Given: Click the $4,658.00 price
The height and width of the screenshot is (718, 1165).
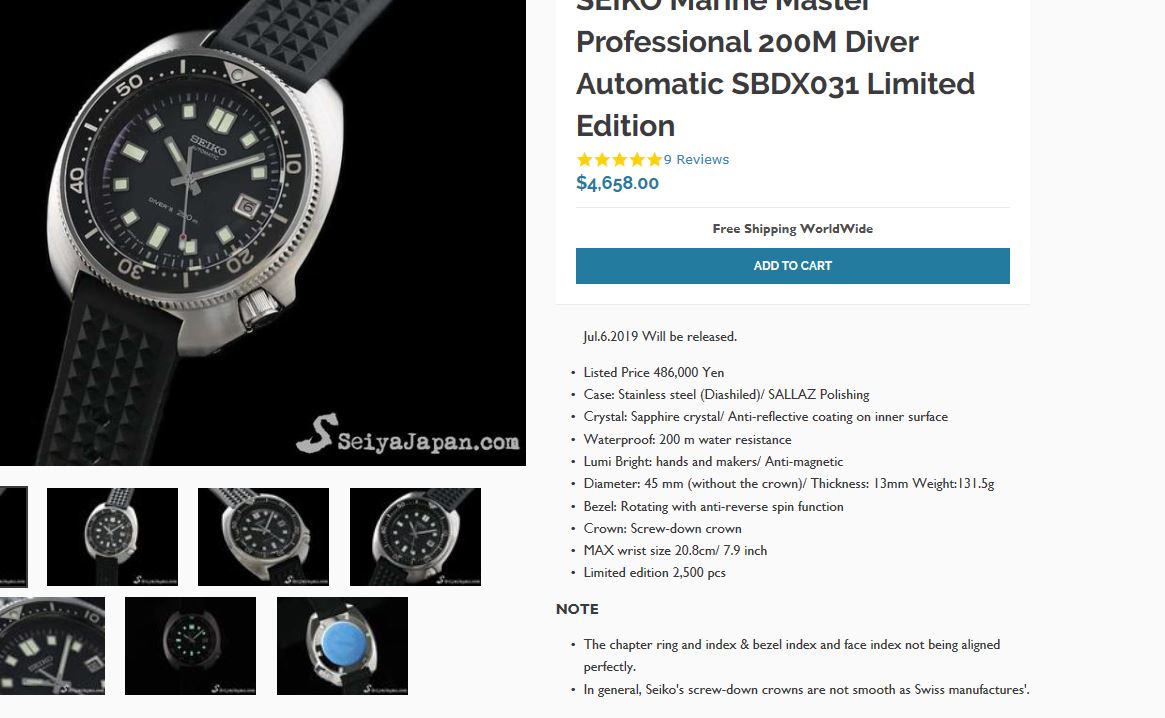Looking at the screenshot, I should click(617, 183).
